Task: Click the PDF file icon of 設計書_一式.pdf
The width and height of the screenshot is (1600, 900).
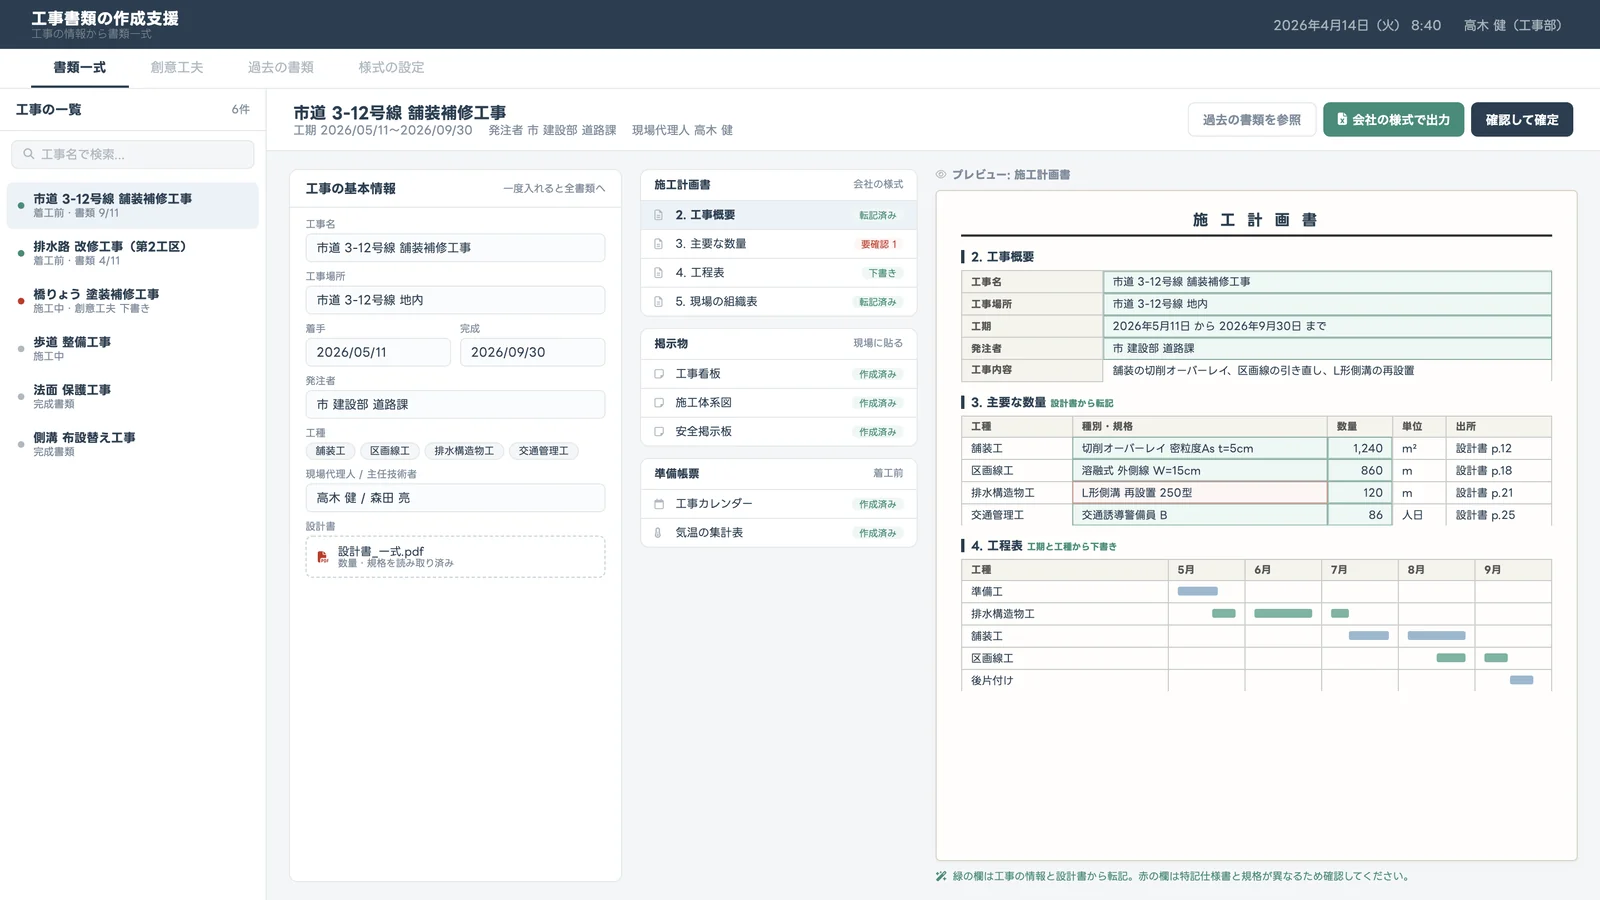Action: tap(323, 557)
